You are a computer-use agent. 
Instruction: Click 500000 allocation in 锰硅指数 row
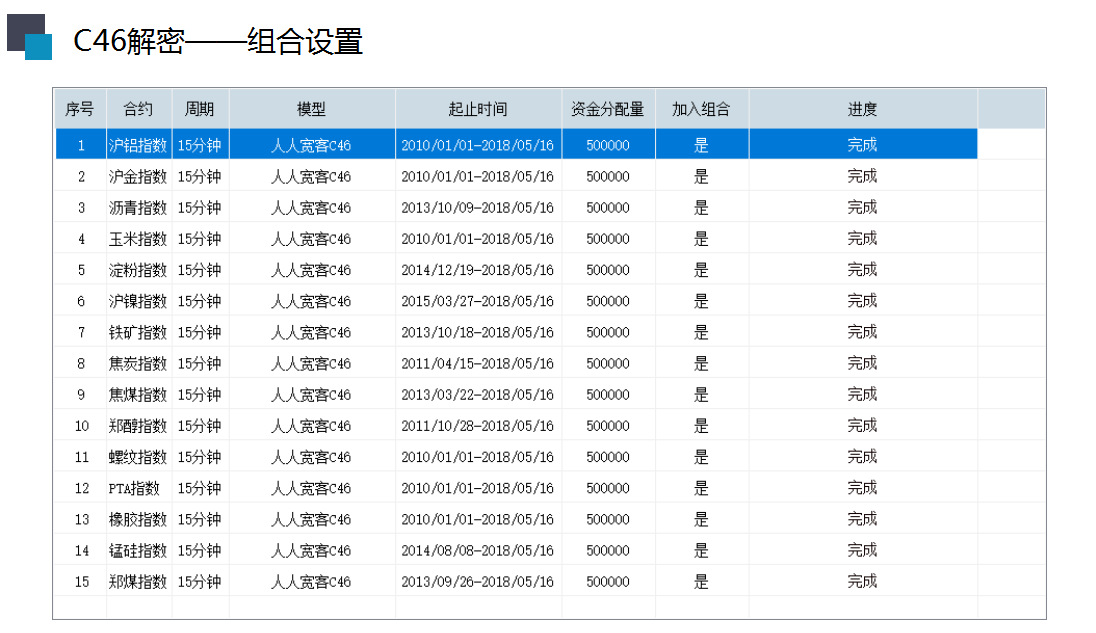(608, 551)
